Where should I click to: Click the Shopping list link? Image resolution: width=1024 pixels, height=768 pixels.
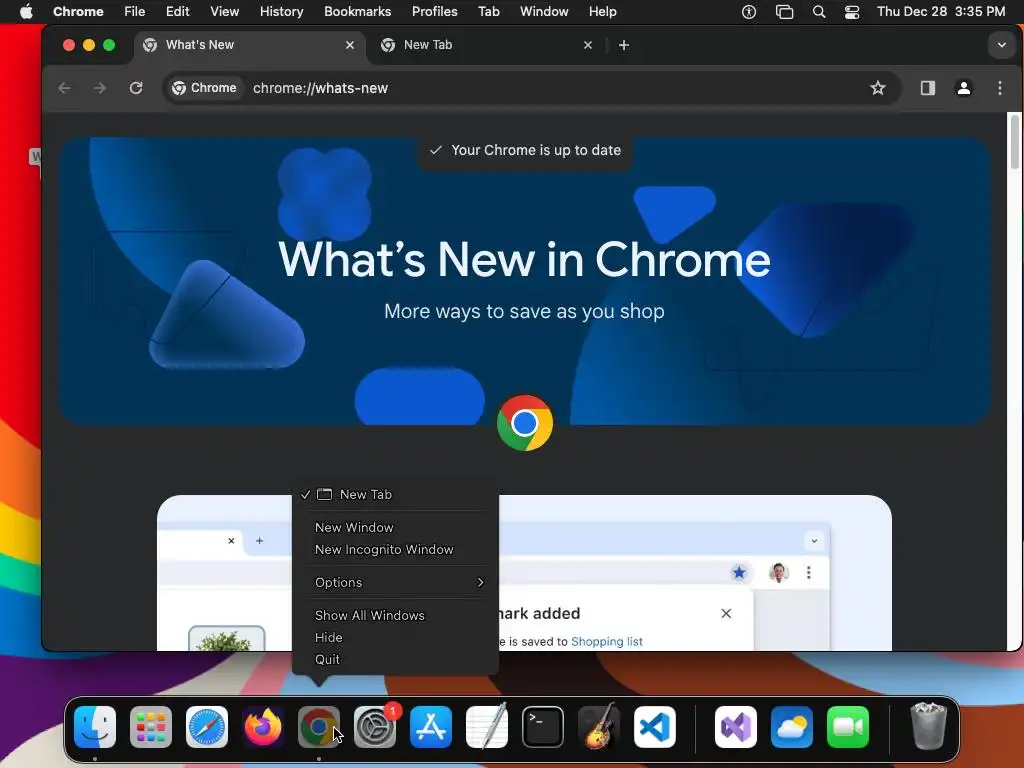[x=607, y=642]
